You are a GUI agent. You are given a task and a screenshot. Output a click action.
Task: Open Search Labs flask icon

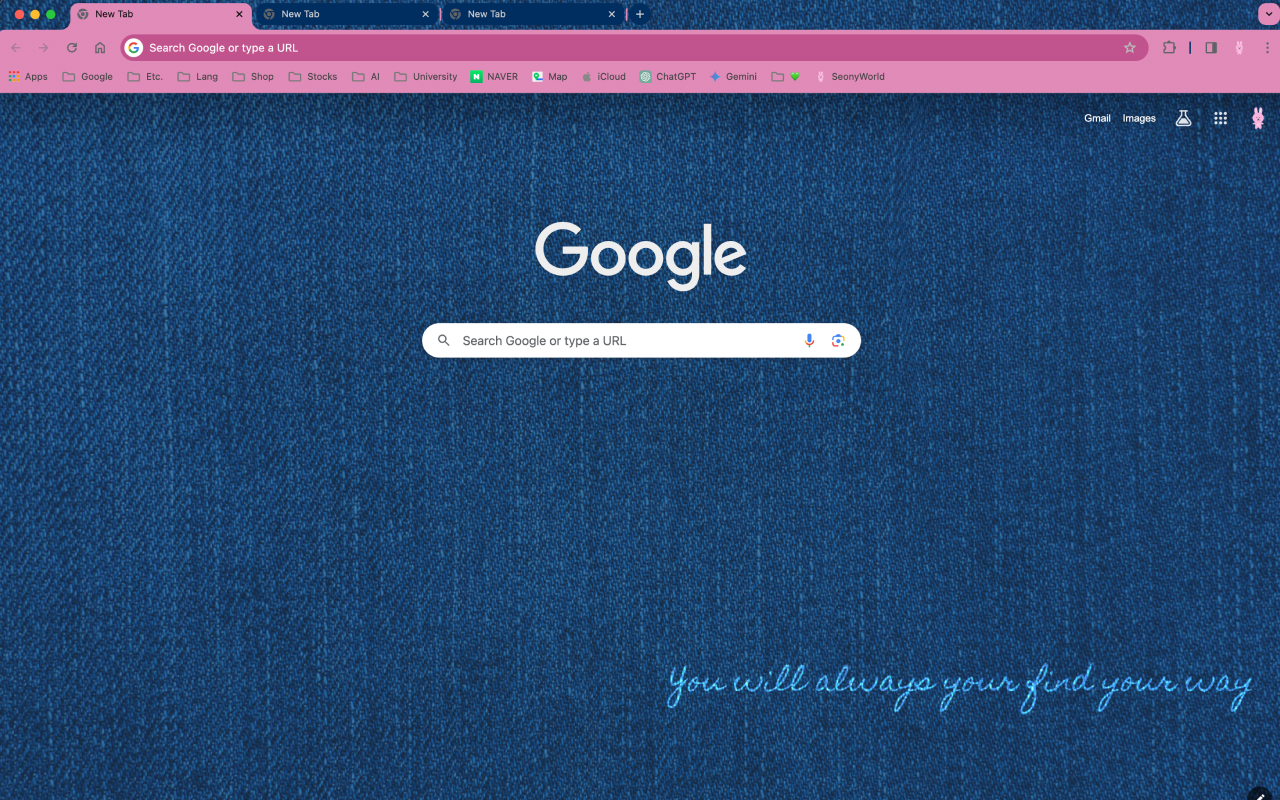pyautogui.click(x=1184, y=118)
